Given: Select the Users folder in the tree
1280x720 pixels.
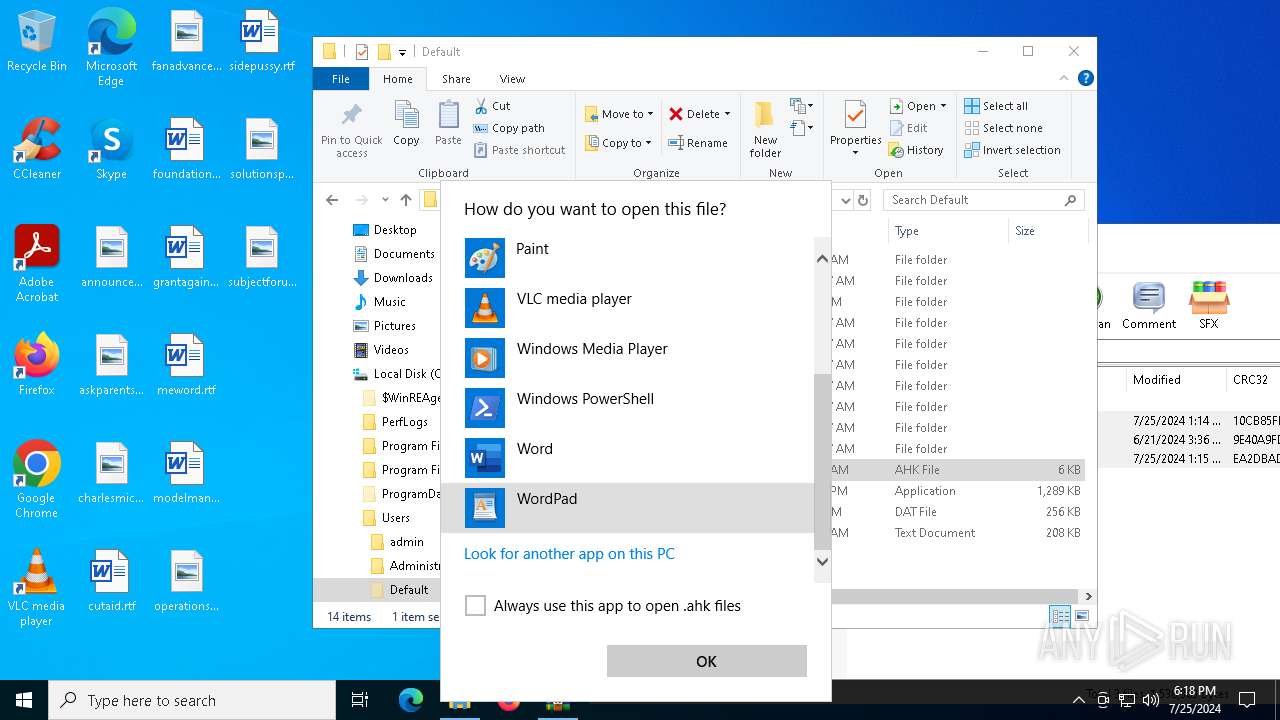Looking at the screenshot, I should click(x=386, y=518).
